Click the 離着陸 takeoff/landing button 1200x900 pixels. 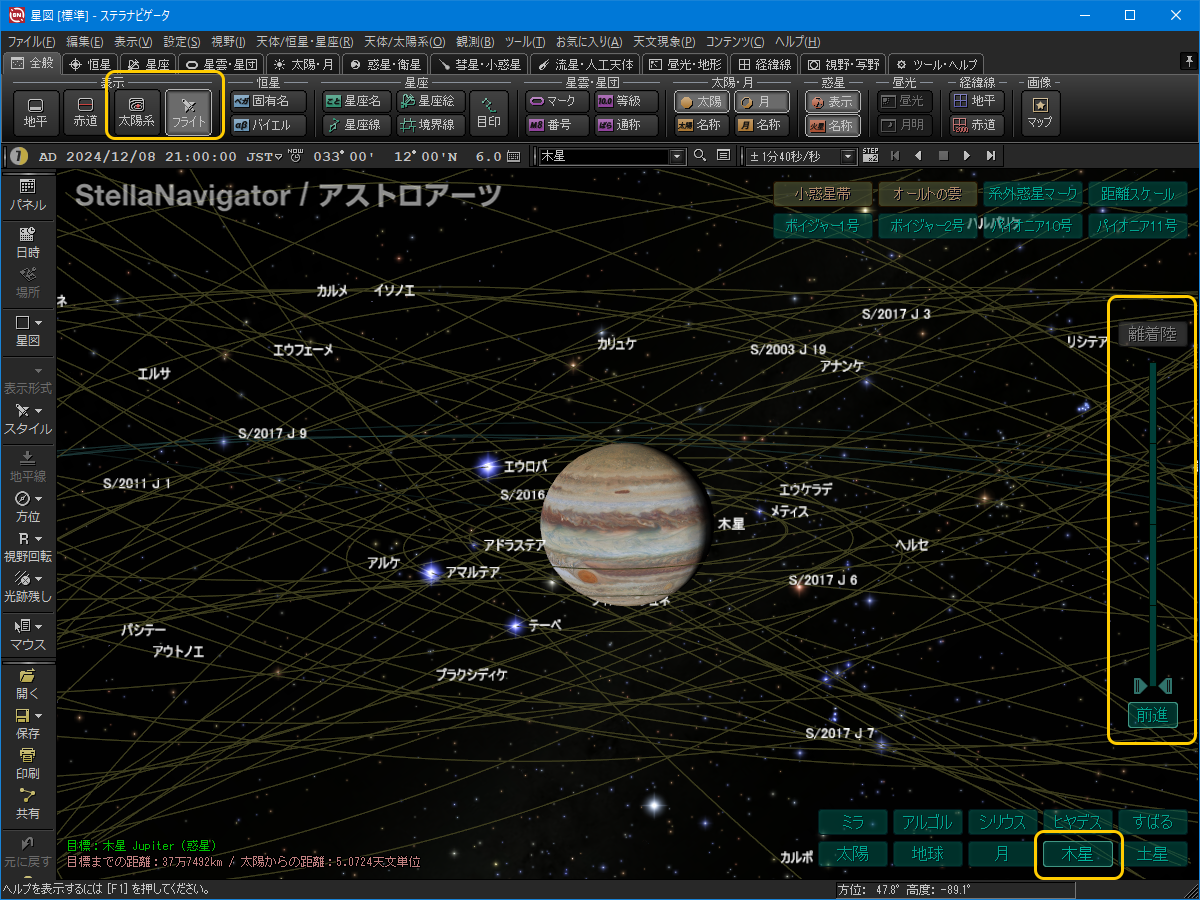(x=1153, y=335)
